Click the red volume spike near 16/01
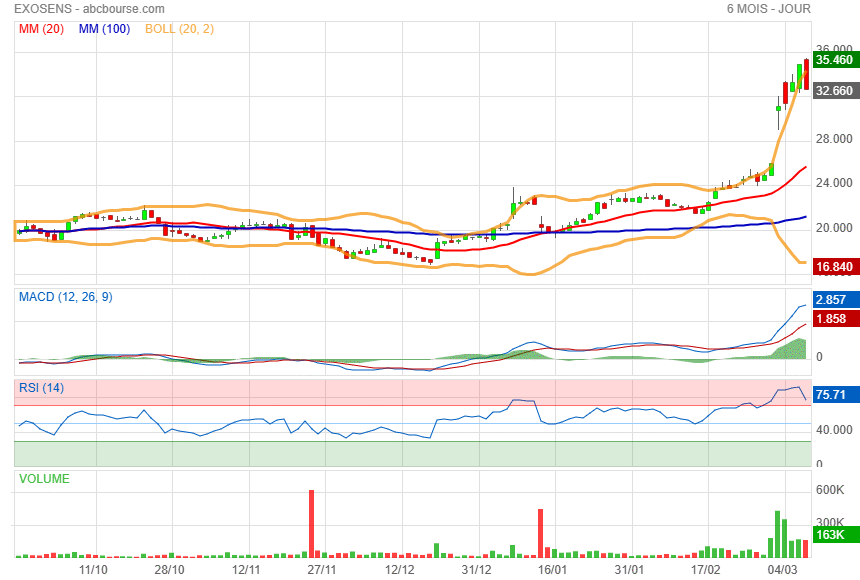 point(540,533)
